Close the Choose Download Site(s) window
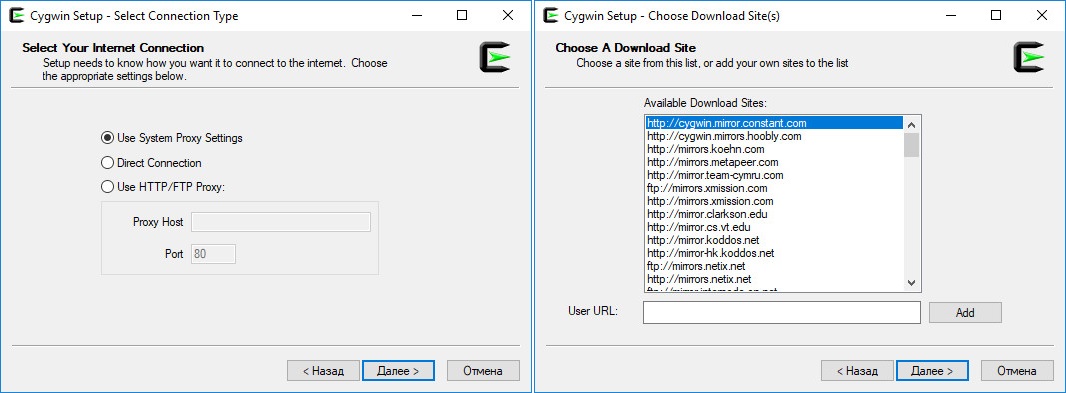Screen dimensions: 1066x393 (1042, 16)
